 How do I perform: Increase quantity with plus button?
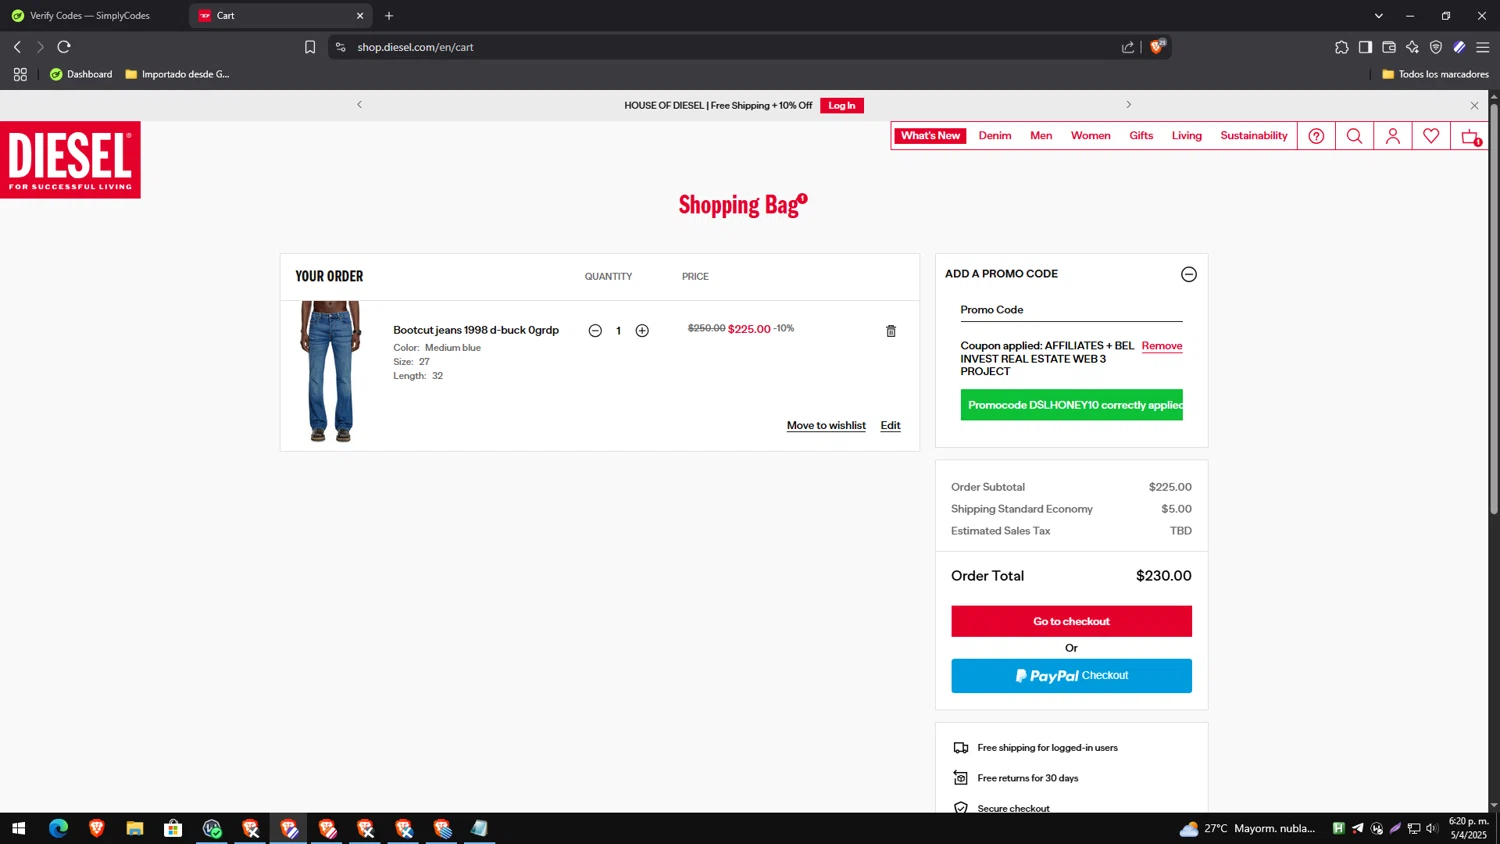click(642, 331)
